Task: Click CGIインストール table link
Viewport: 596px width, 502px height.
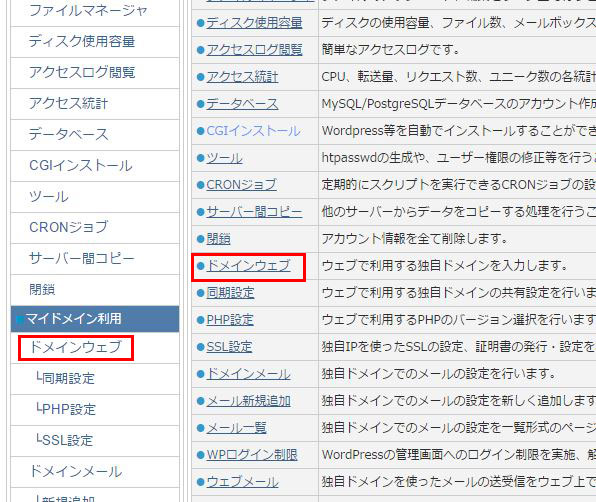Action: click(x=254, y=131)
